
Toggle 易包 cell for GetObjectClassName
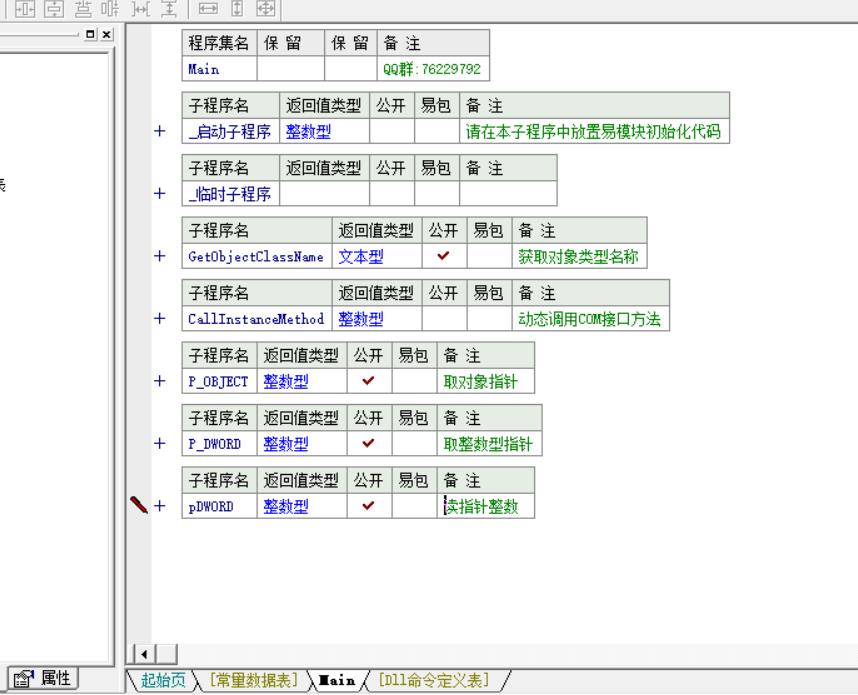pos(489,256)
